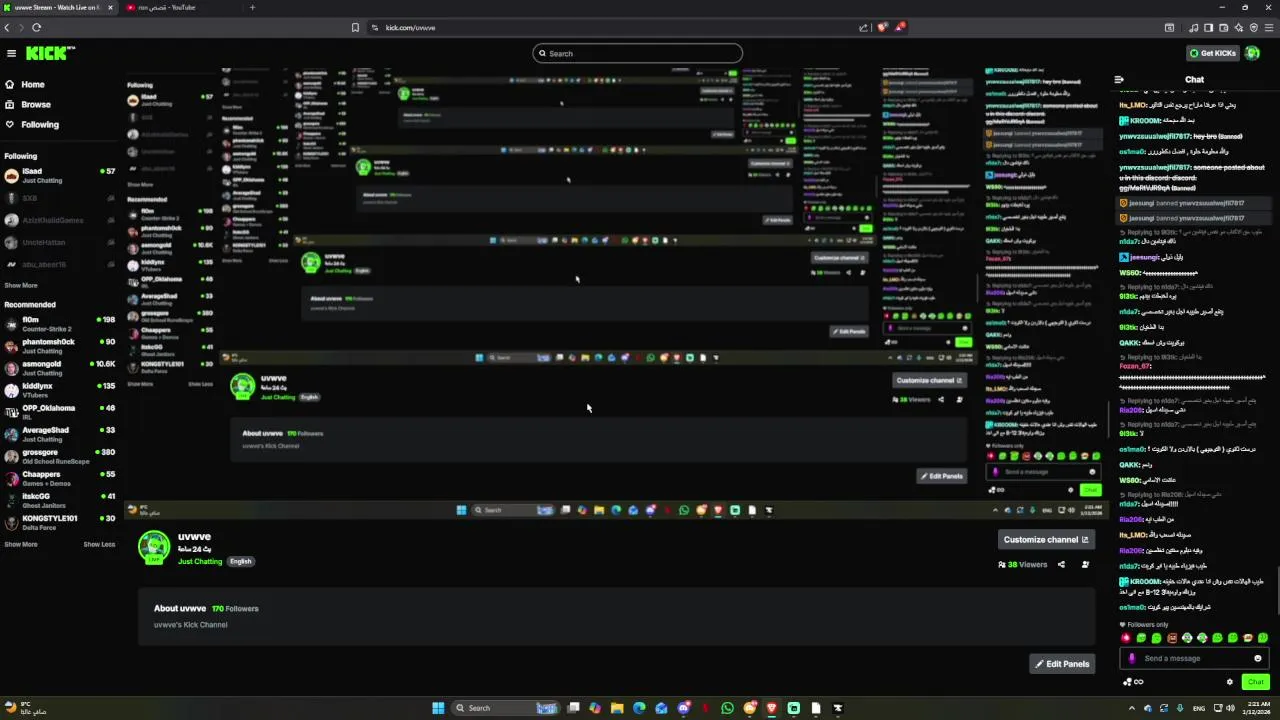Open kiddlynx recommended channel

click(x=60, y=390)
